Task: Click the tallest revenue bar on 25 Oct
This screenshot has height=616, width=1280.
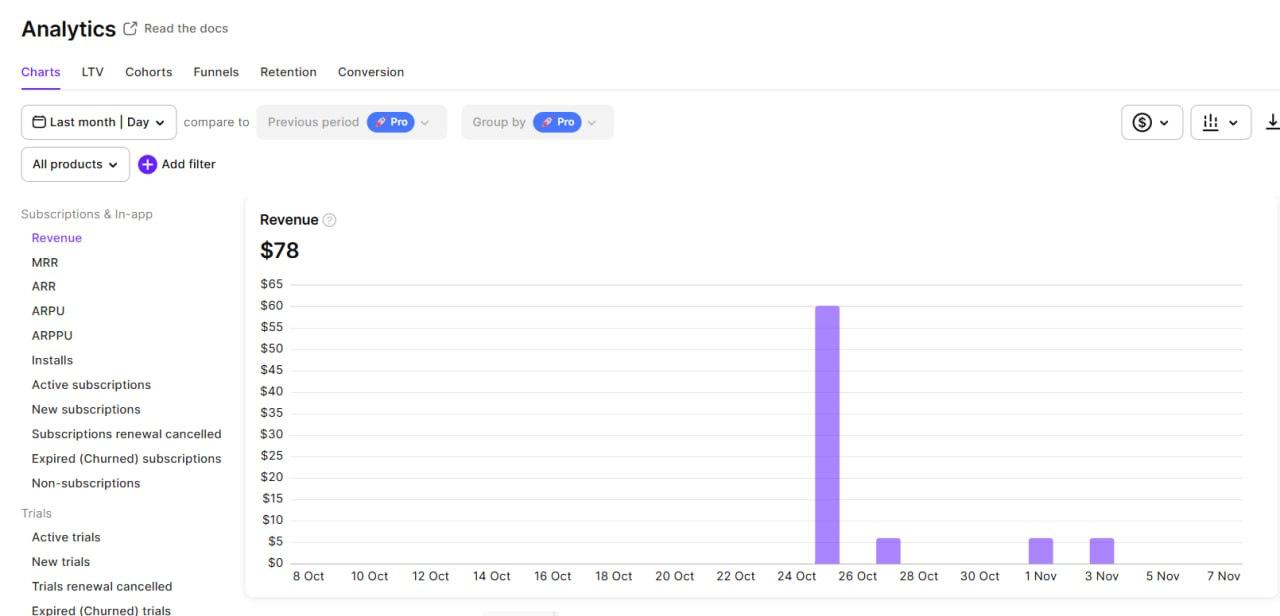Action: (828, 430)
